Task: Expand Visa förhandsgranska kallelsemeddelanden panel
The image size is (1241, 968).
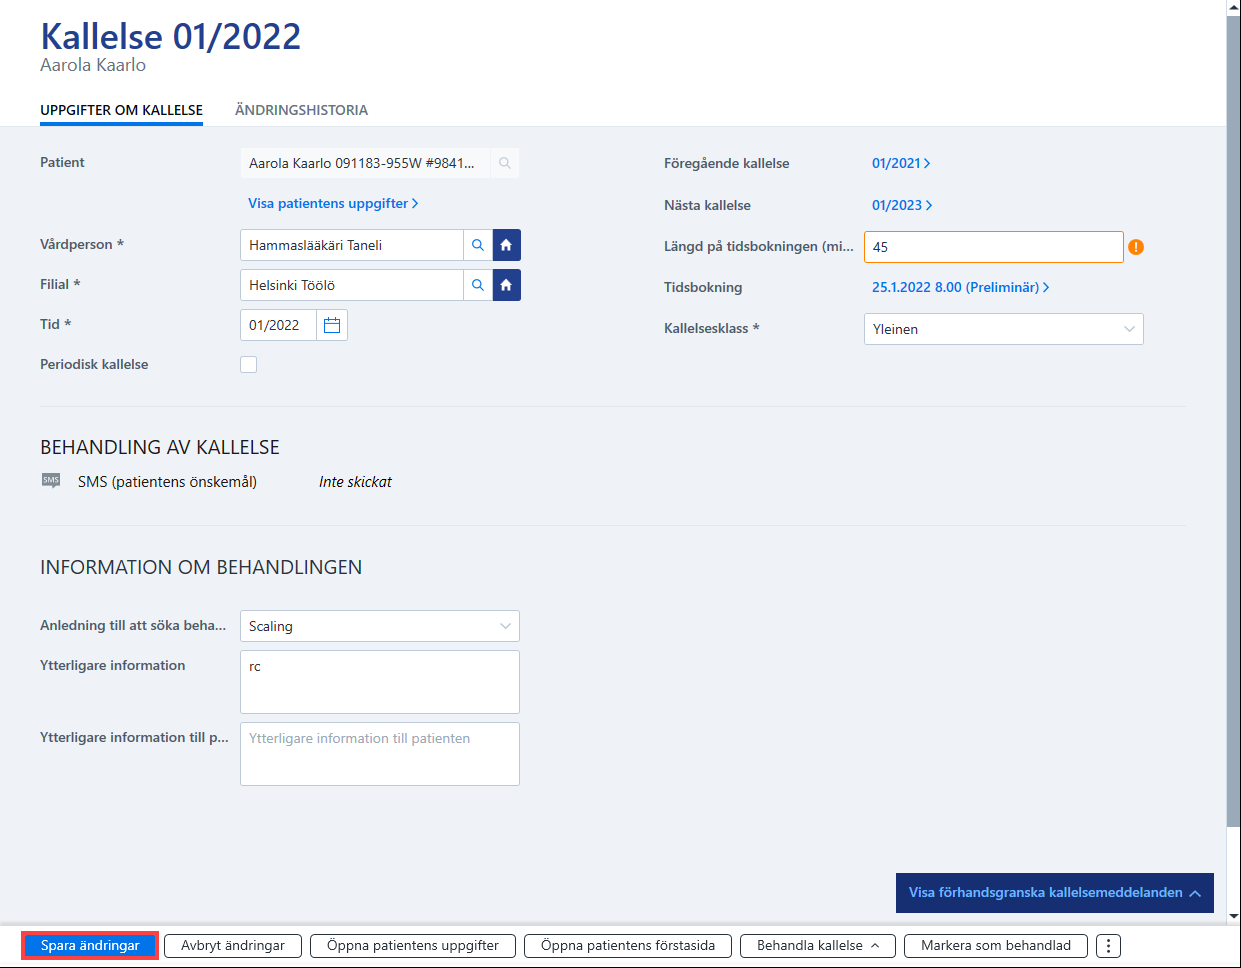Action: [x=1055, y=893]
